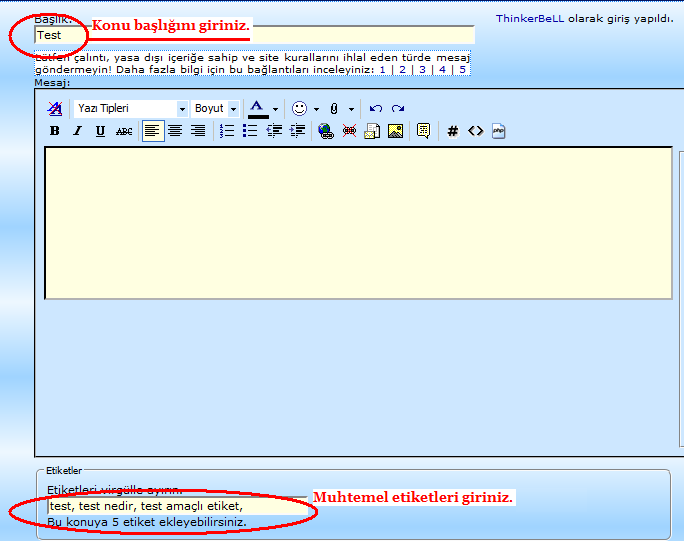Image resolution: width=684 pixels, height=541 pixels.
Task: Open the Boyut size dropdown
Action: (x=216, y=108)
